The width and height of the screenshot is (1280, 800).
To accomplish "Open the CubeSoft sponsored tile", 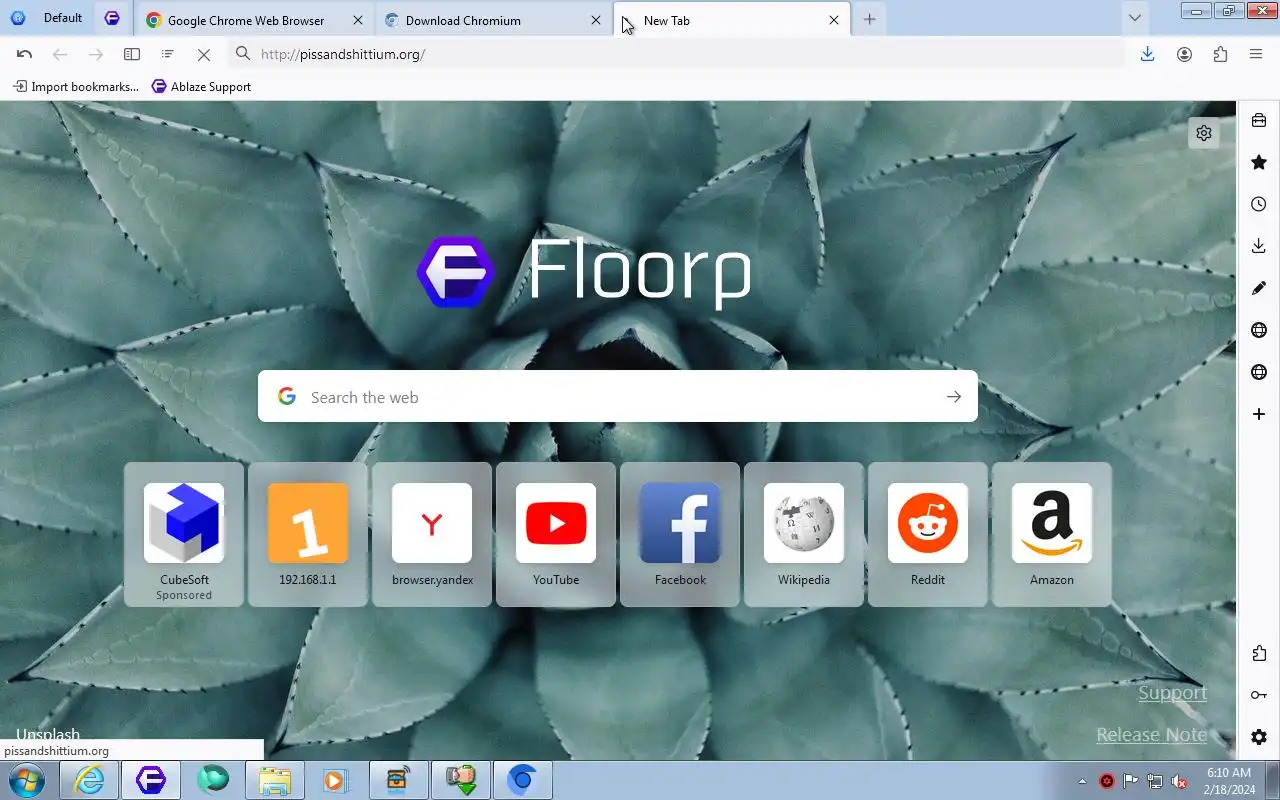I will pos(184,534).
